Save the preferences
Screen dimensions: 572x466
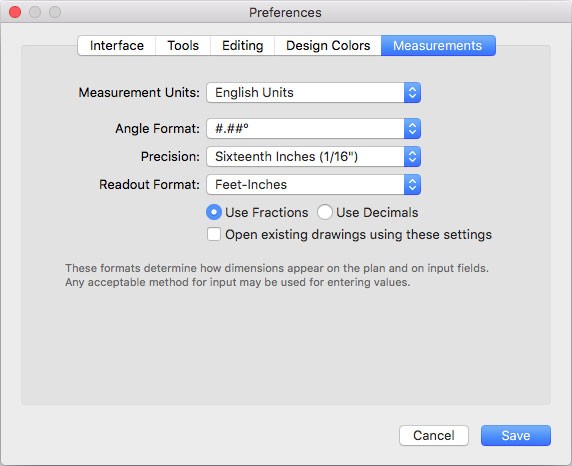click(x=516, y=435)
